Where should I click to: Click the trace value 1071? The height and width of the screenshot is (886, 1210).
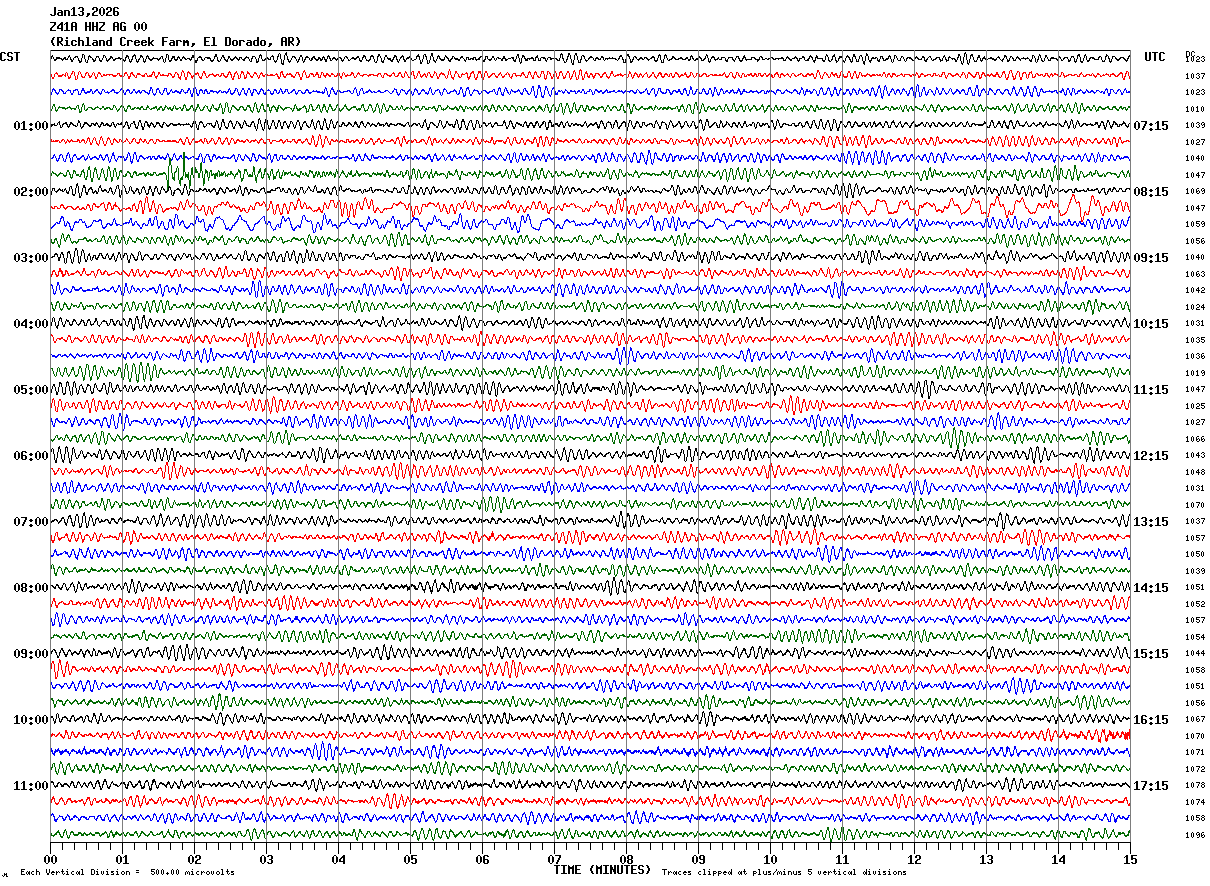pos(1195,752)
